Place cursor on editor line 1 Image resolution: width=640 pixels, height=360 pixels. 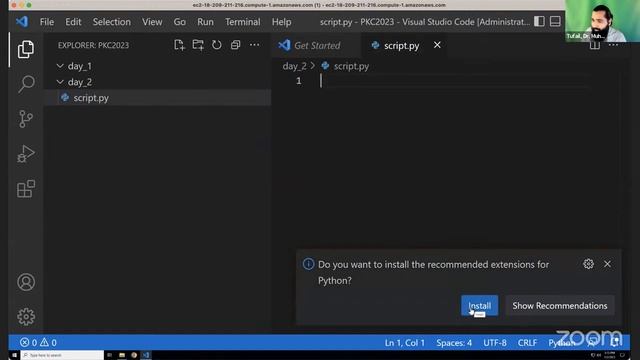click(x=453, y=81)
